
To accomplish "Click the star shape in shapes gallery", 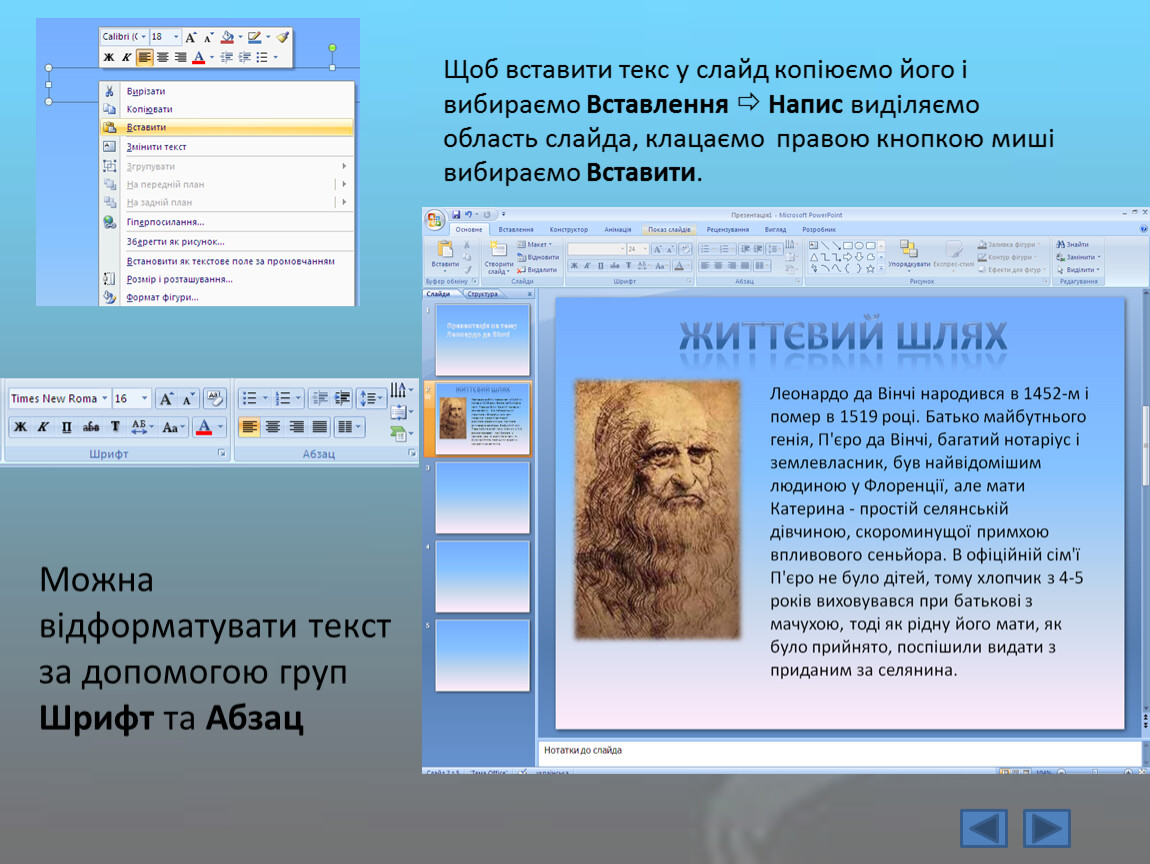I will click(870, 268).
